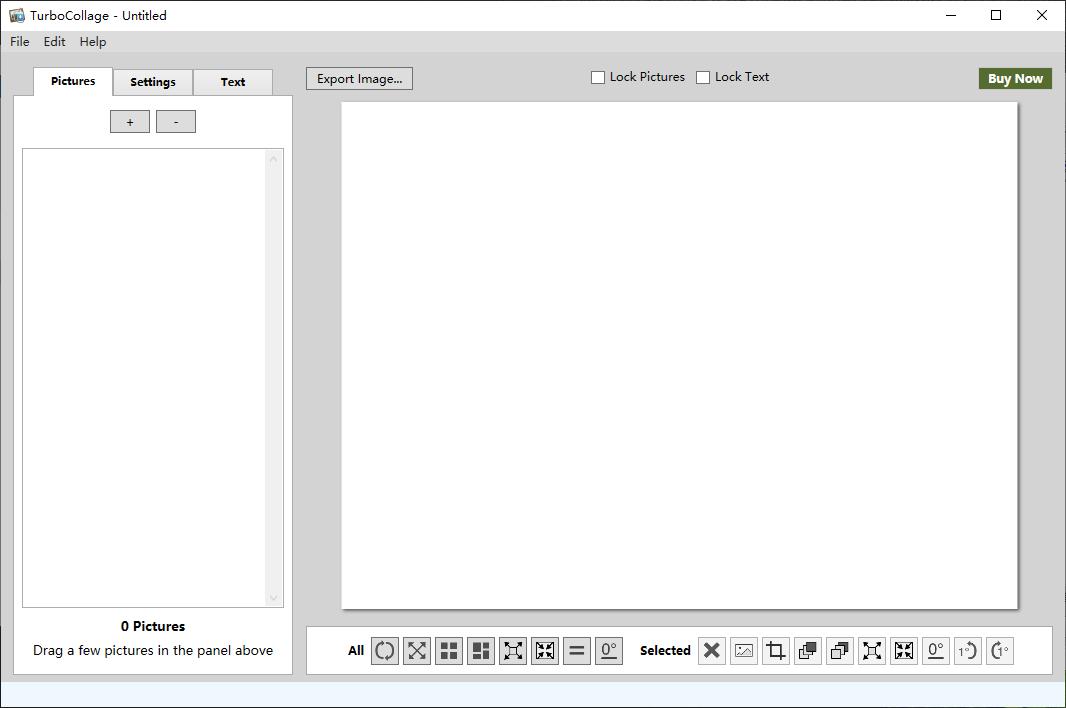Delete the selected picture with X icon
Screen dimensions: 1066x708
[x=712, y=651]
